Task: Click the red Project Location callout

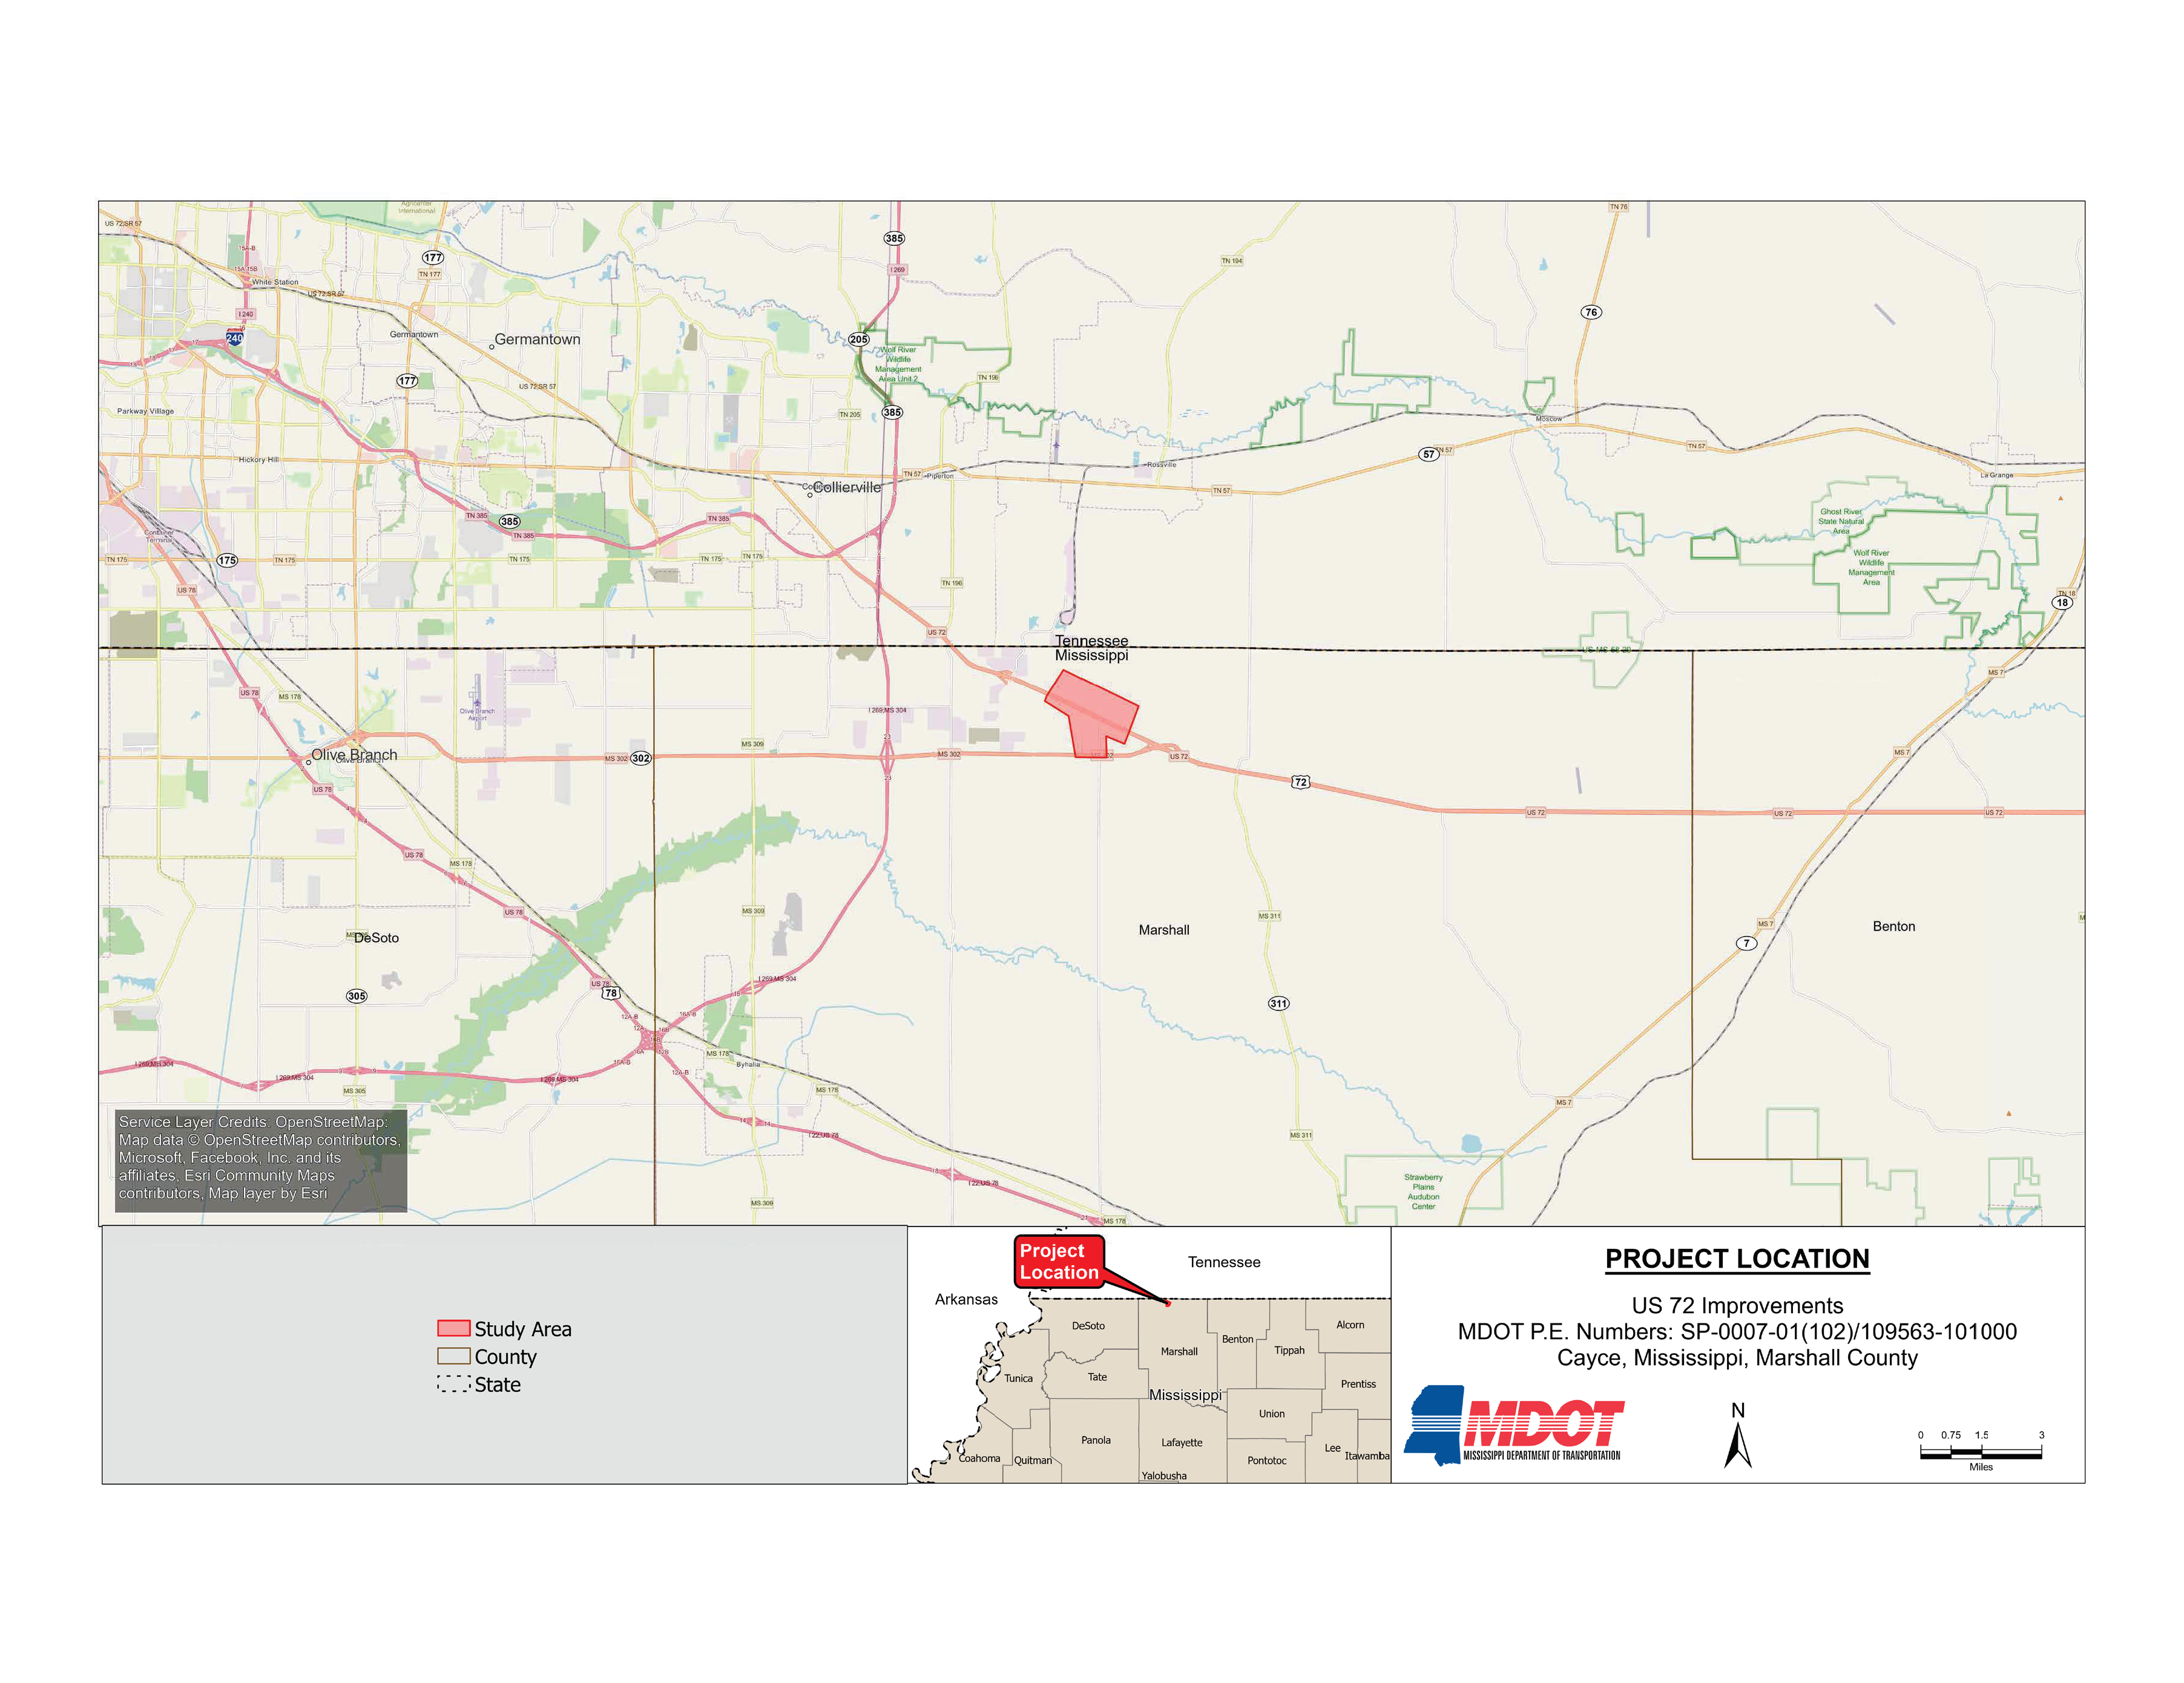Action: (1059, 1261)
